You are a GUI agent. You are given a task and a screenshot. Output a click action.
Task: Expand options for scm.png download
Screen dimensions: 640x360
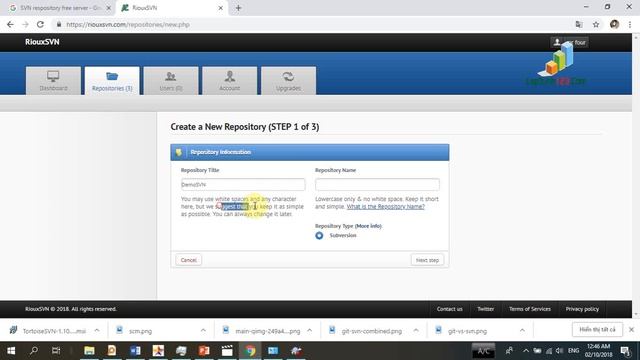(203, 330)
